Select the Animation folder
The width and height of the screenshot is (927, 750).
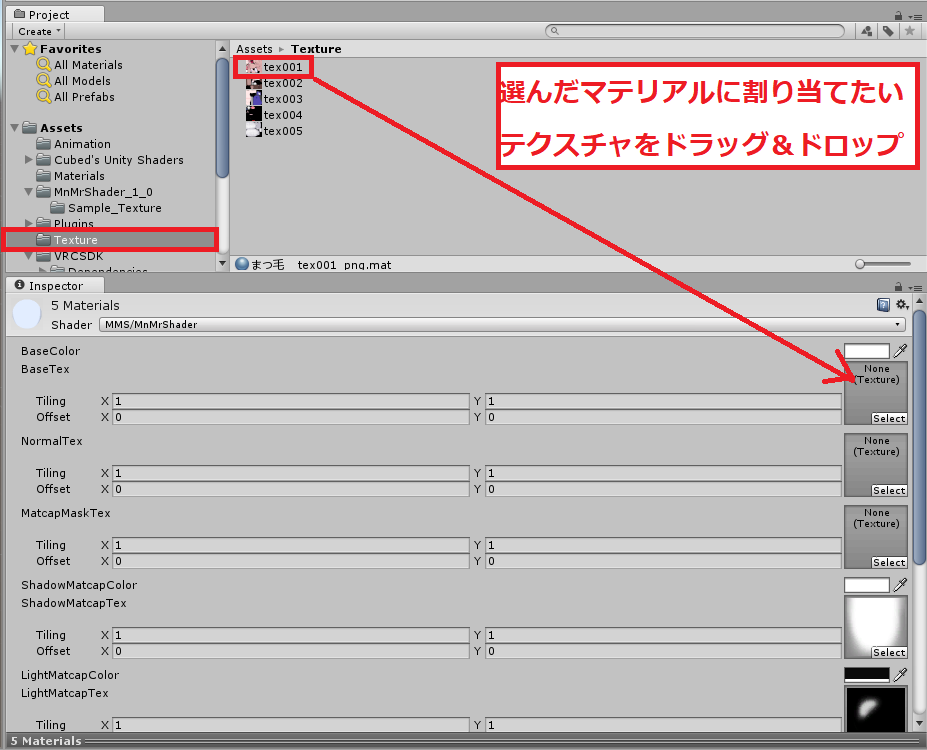(x=73, y=144)
